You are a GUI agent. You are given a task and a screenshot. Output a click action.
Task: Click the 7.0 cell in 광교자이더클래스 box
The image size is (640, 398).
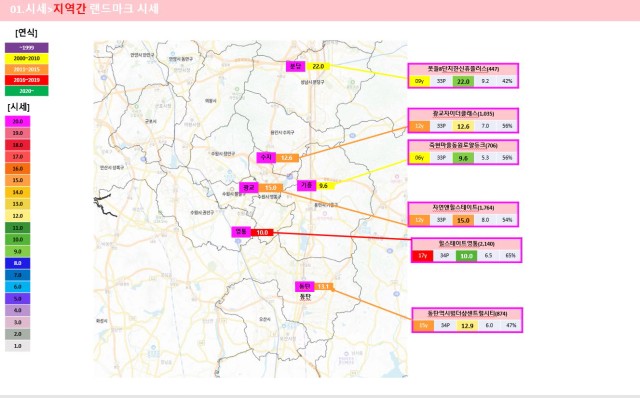(x=485, y=126)
